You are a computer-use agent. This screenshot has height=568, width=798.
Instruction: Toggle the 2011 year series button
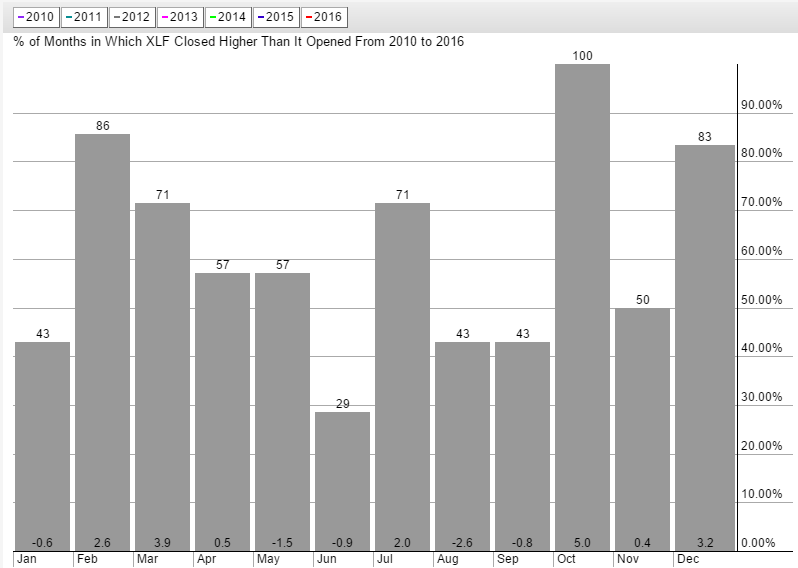[x=84, y=17]
